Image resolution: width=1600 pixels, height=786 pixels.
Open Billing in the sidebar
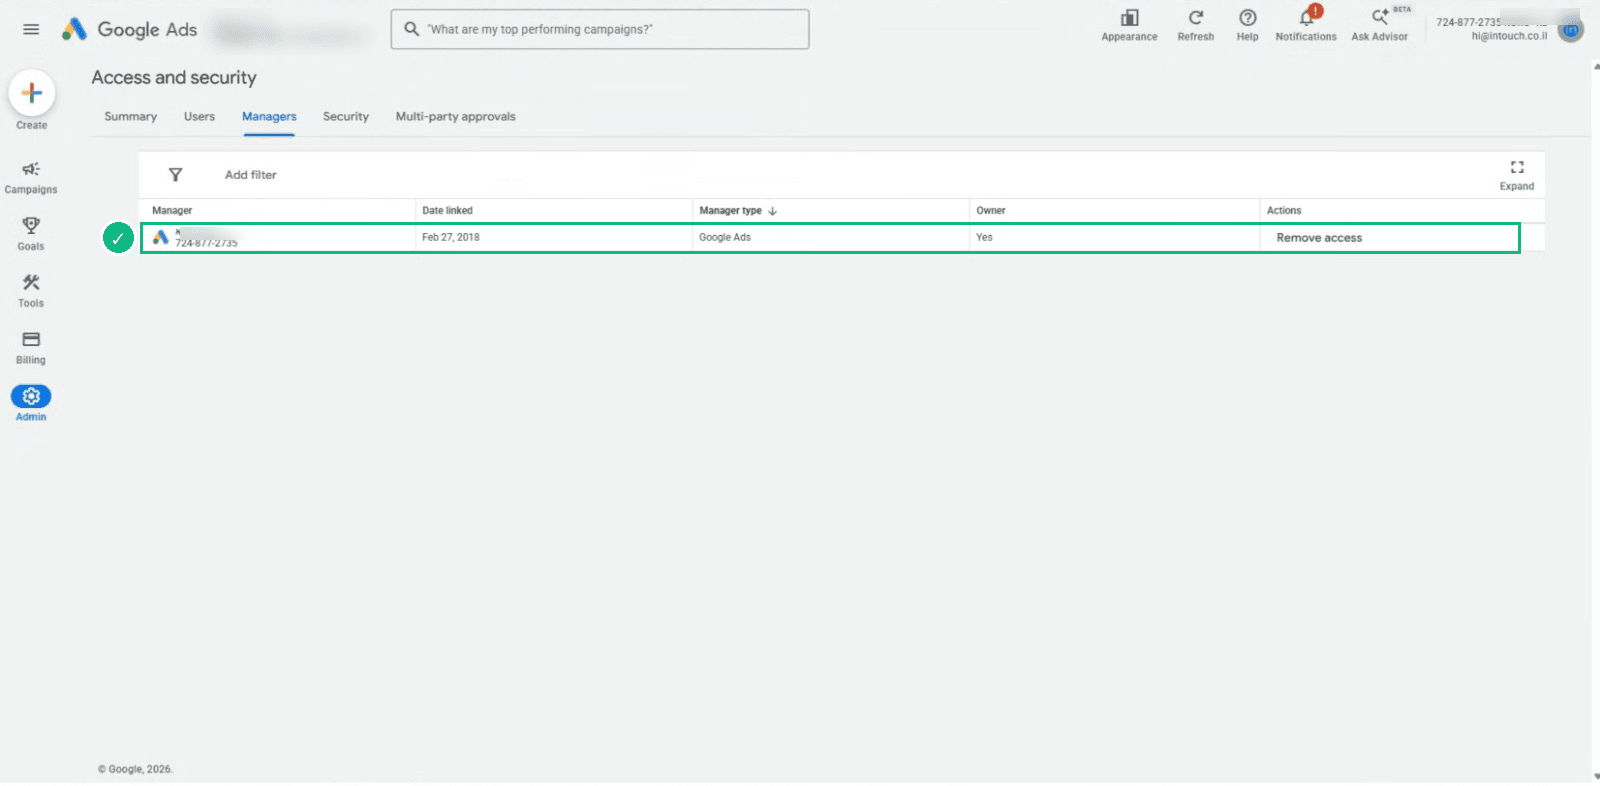(31, 348)
